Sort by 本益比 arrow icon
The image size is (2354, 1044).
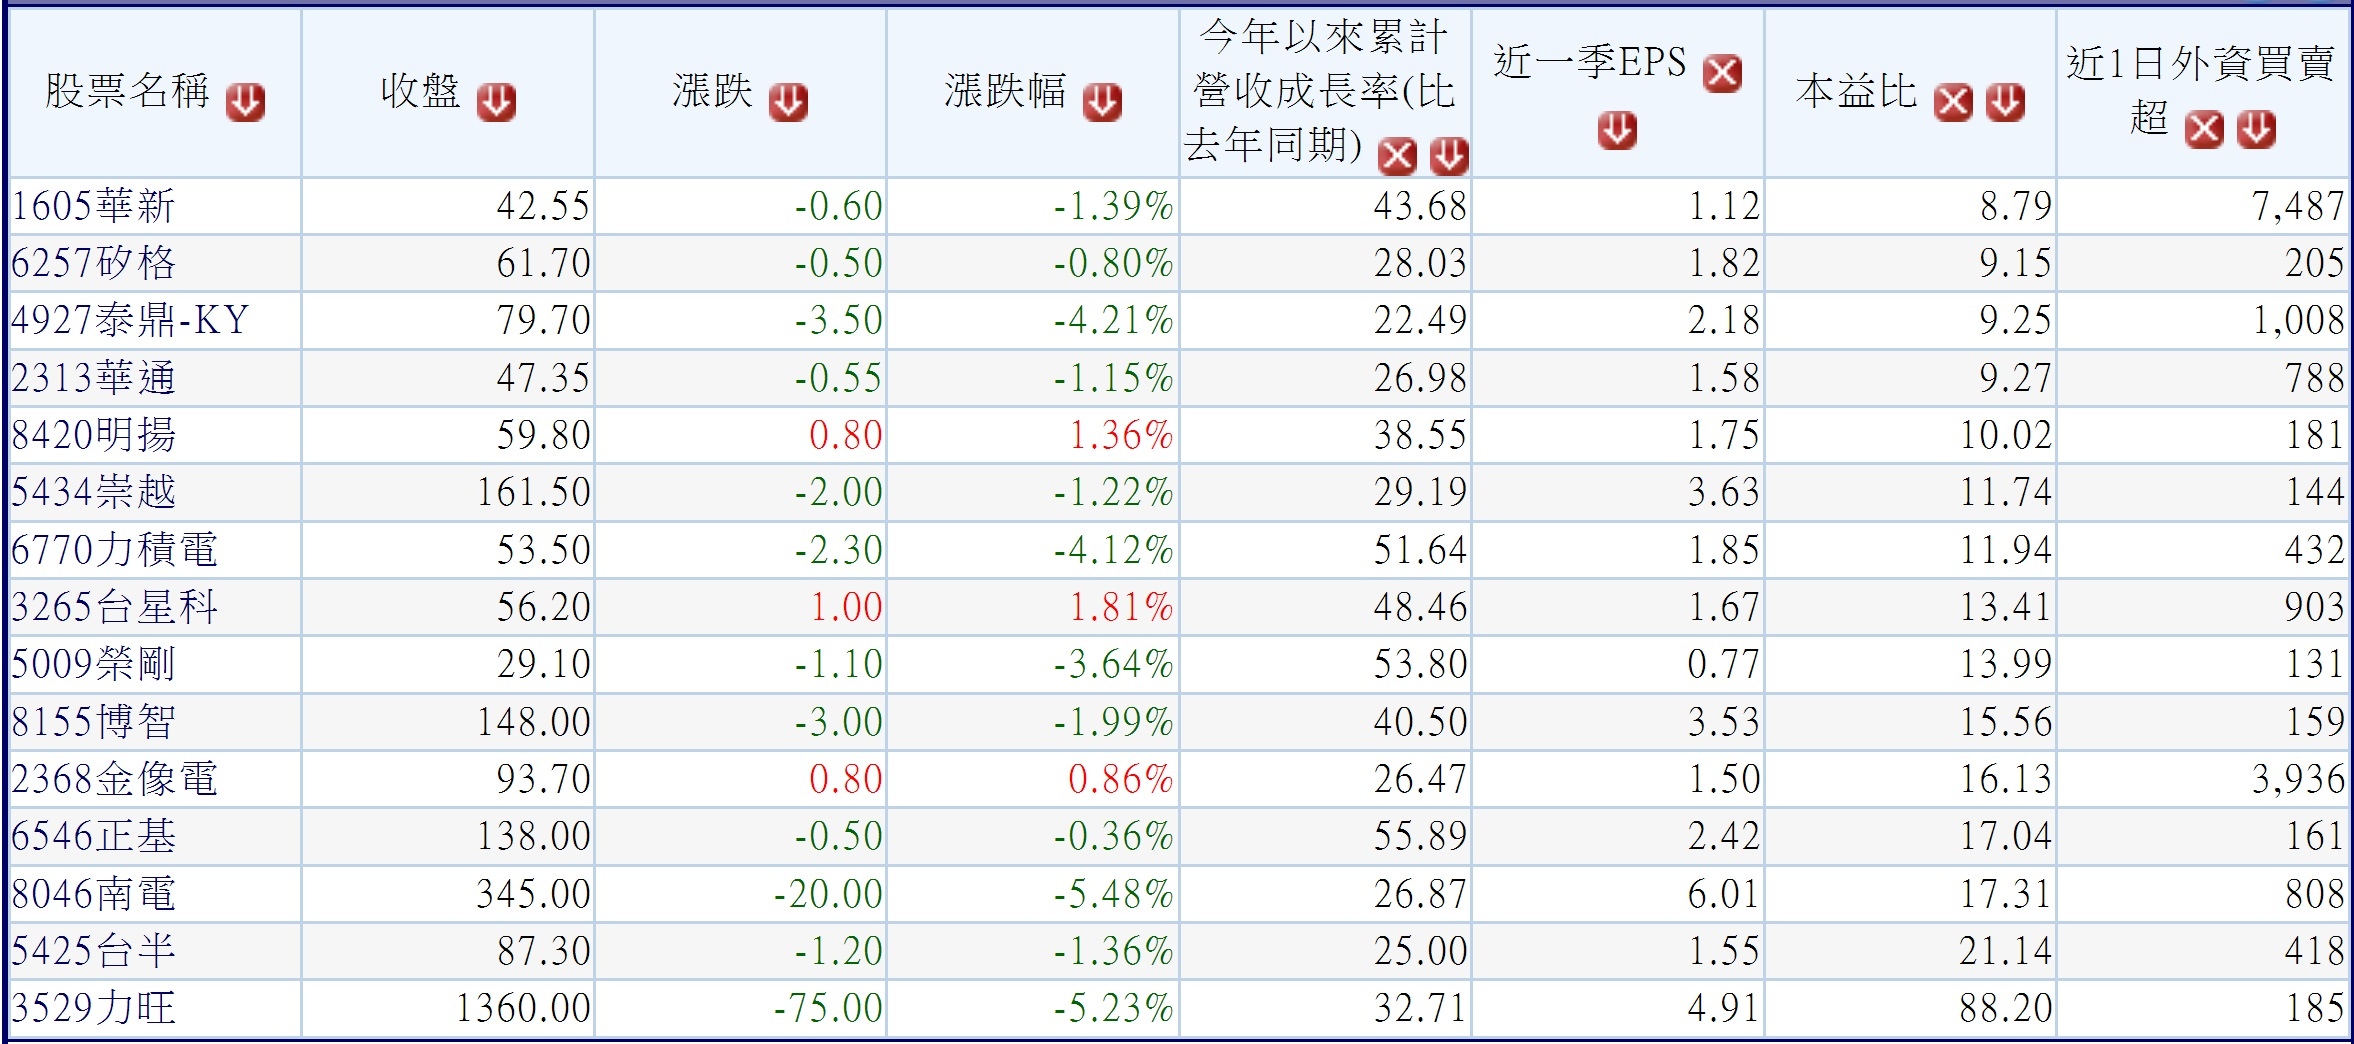(x=2005, y=102)
